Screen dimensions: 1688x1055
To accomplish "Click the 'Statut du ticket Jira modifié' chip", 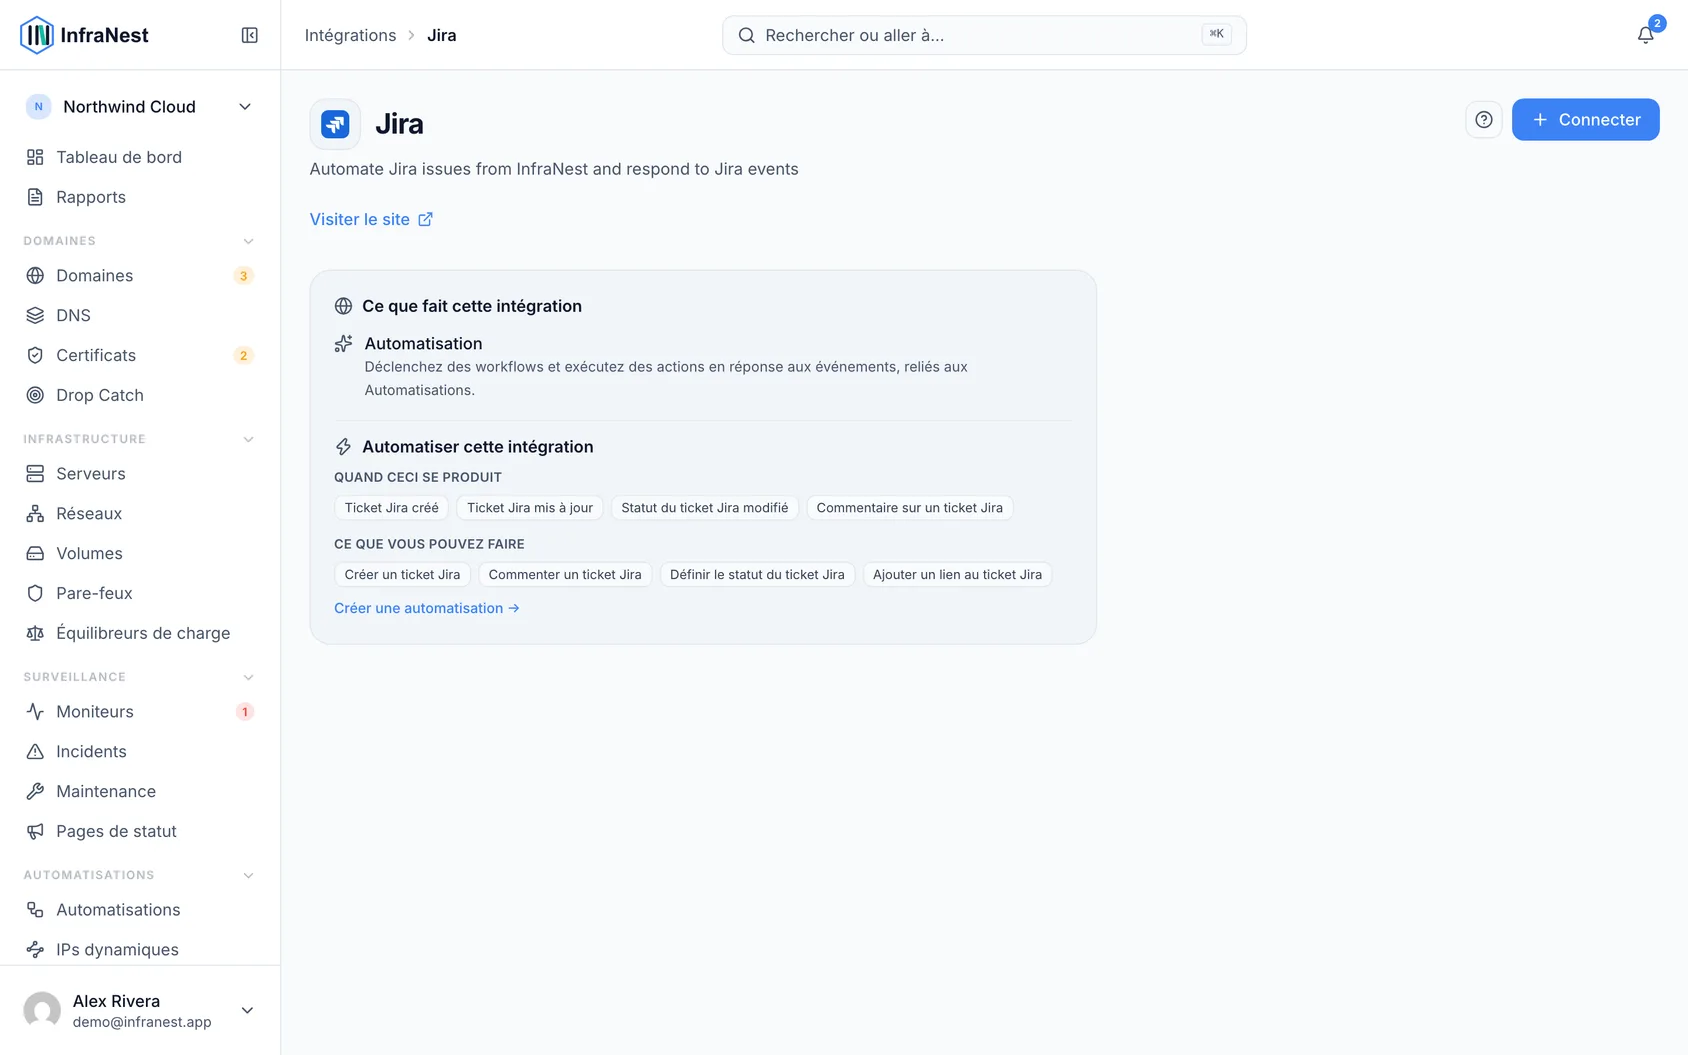I will click(x=705, y=508).
